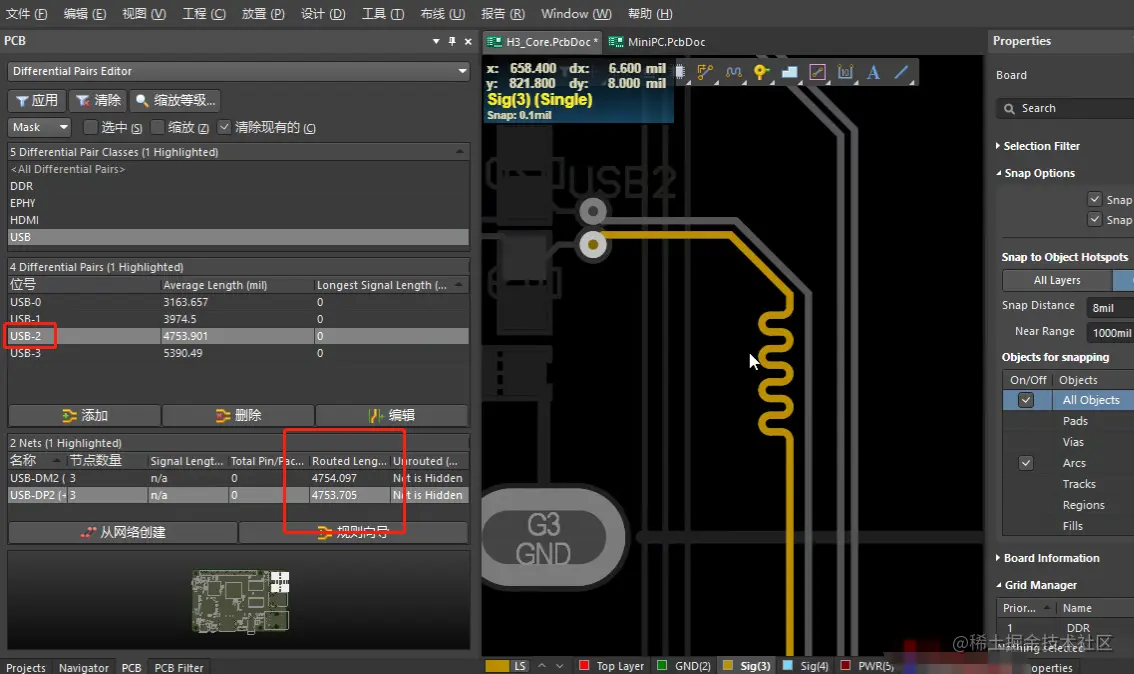The height and width of the screenshot is (674, 1134).
Task: Click the current layer color swatch
Action: click(x=497, y=666)
